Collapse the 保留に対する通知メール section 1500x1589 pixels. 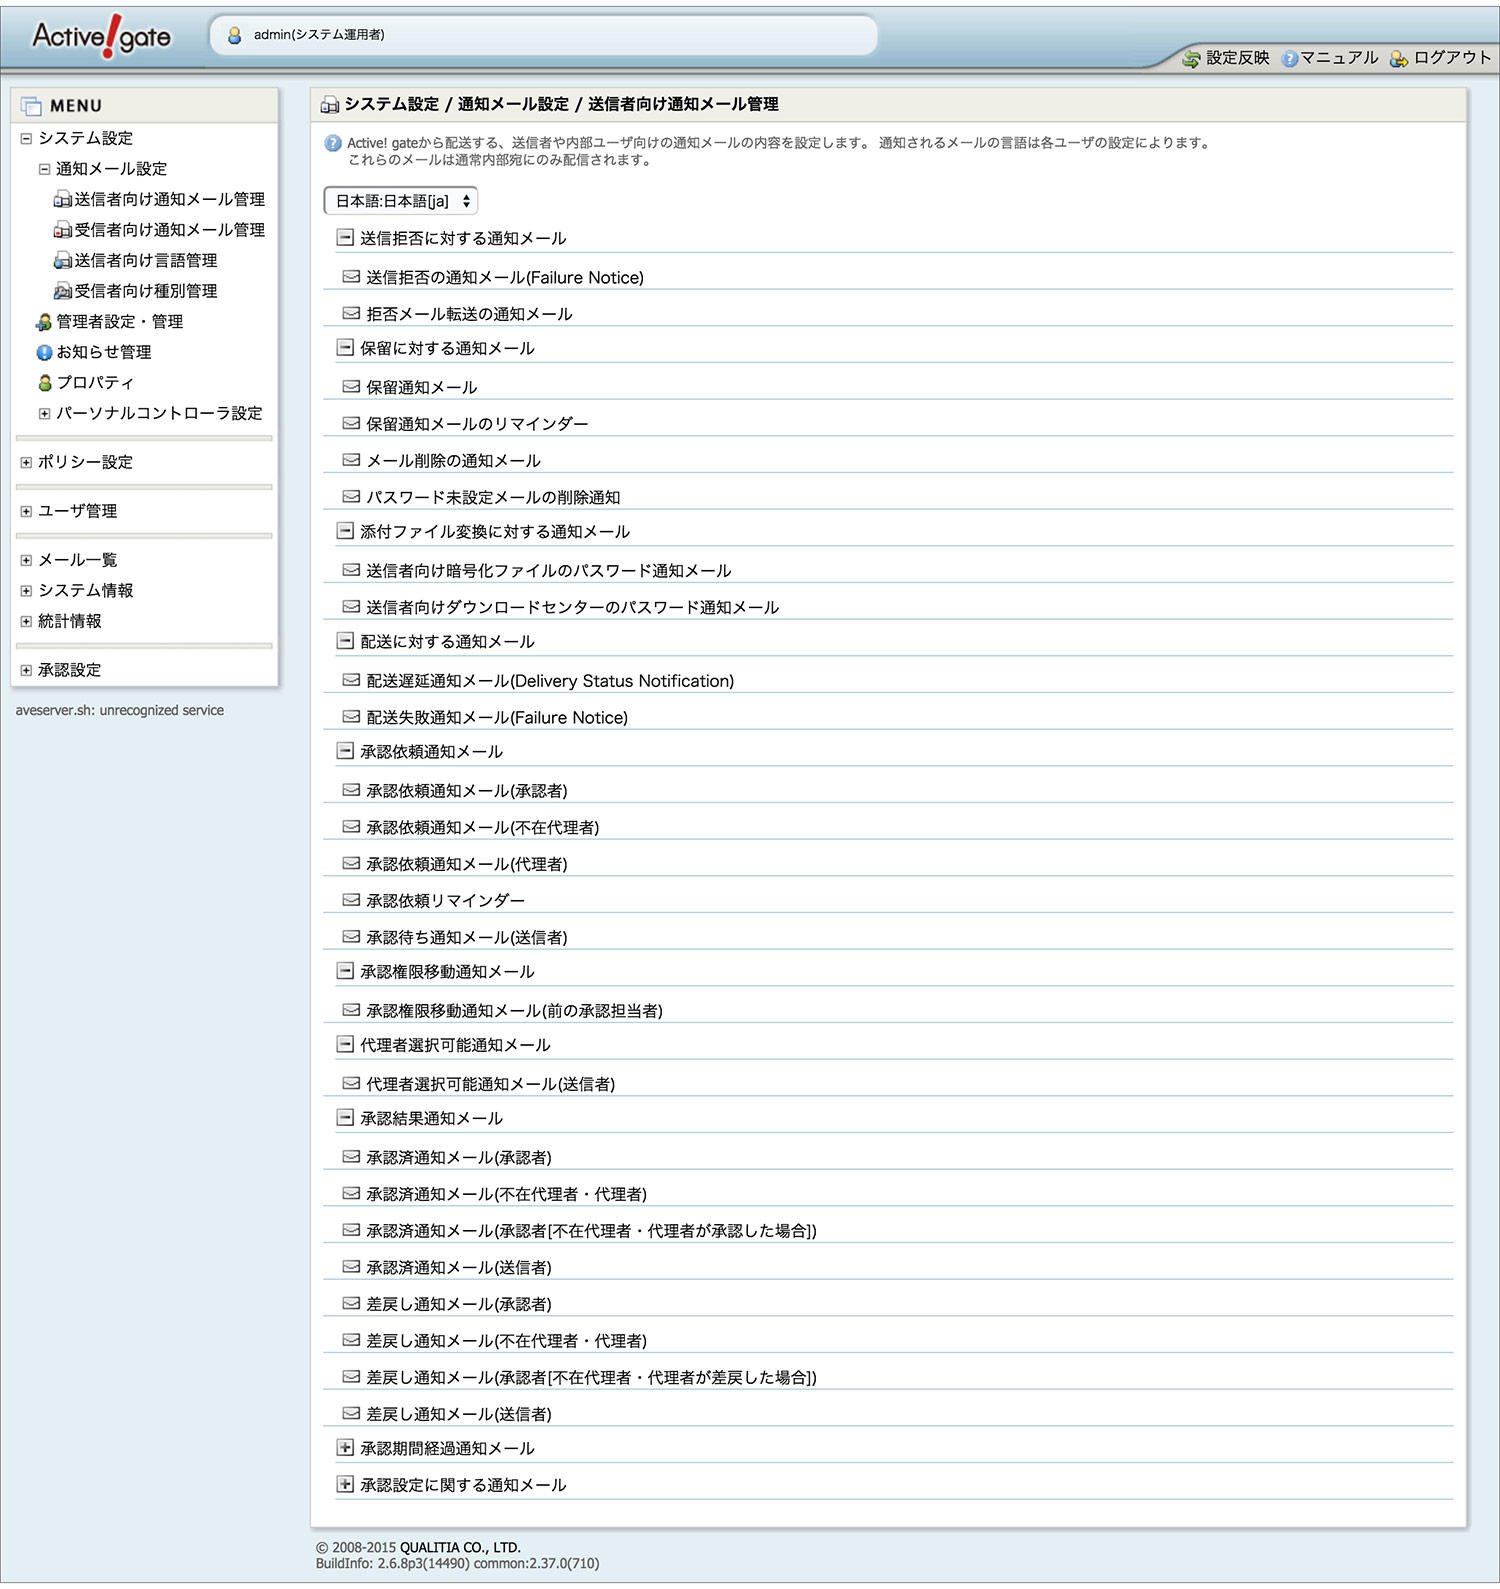point(345,347)
